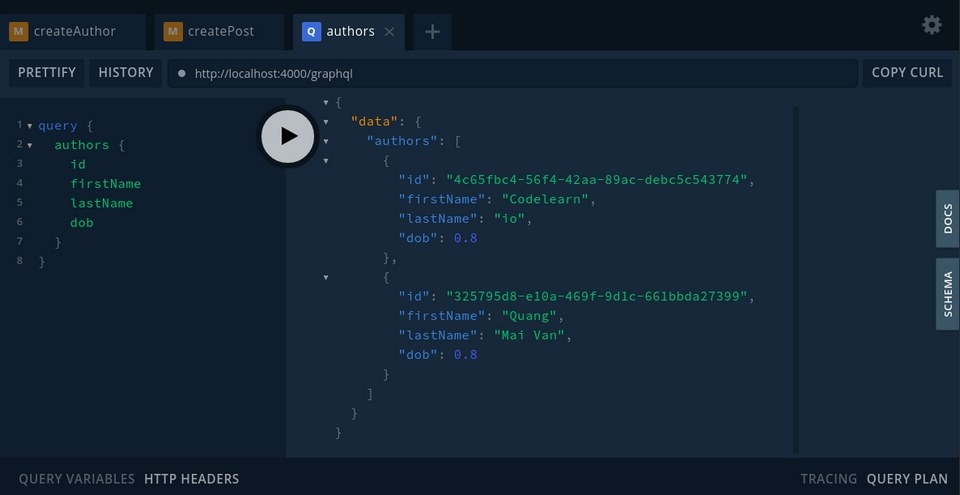Open the settings gear icon
Image resolution: width=960 pixels, height=495 pixels.
coord(932,25)
